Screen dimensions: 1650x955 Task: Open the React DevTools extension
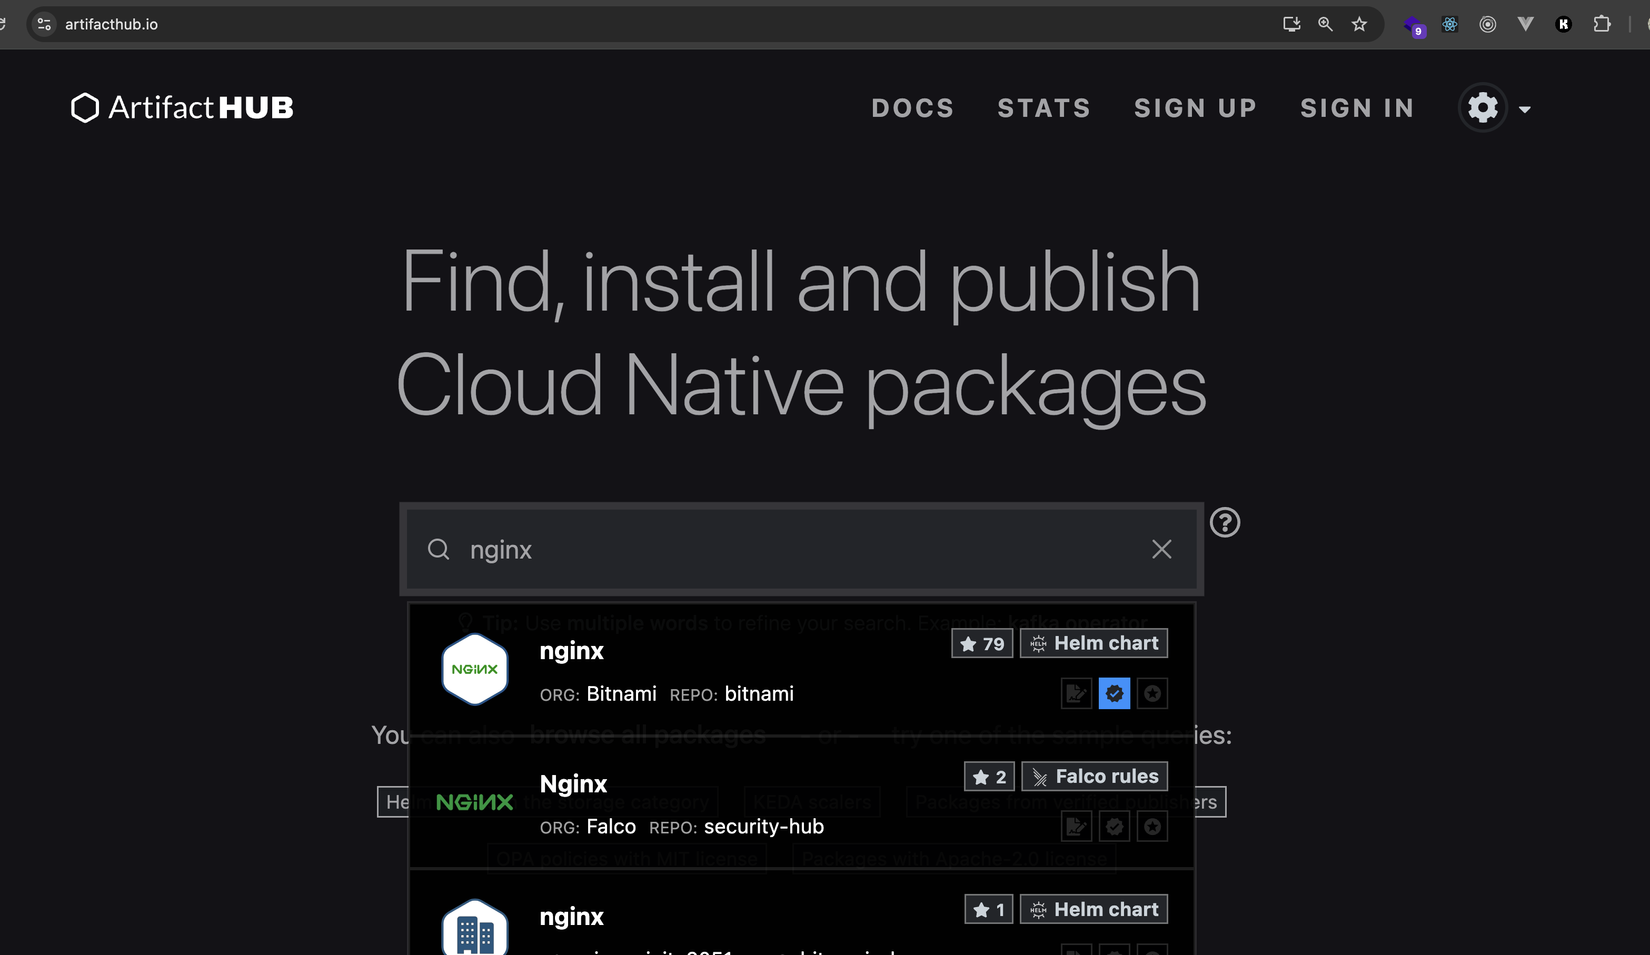(1450, 24)
